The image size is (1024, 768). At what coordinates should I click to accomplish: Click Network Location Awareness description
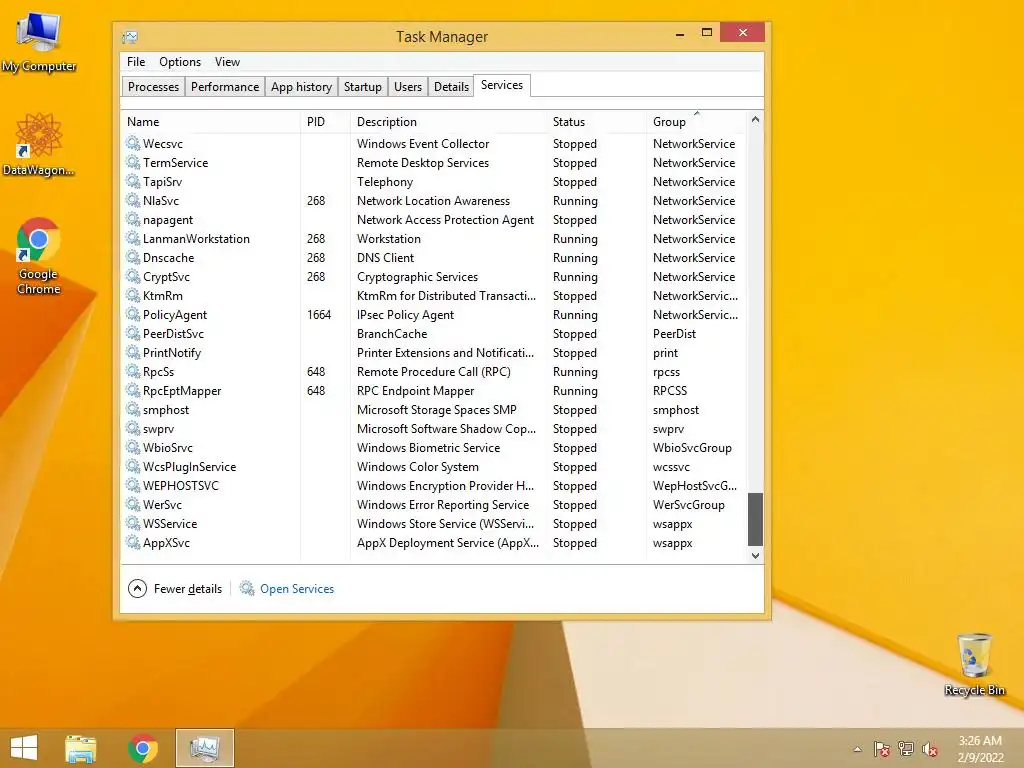(x=433, y=200)
